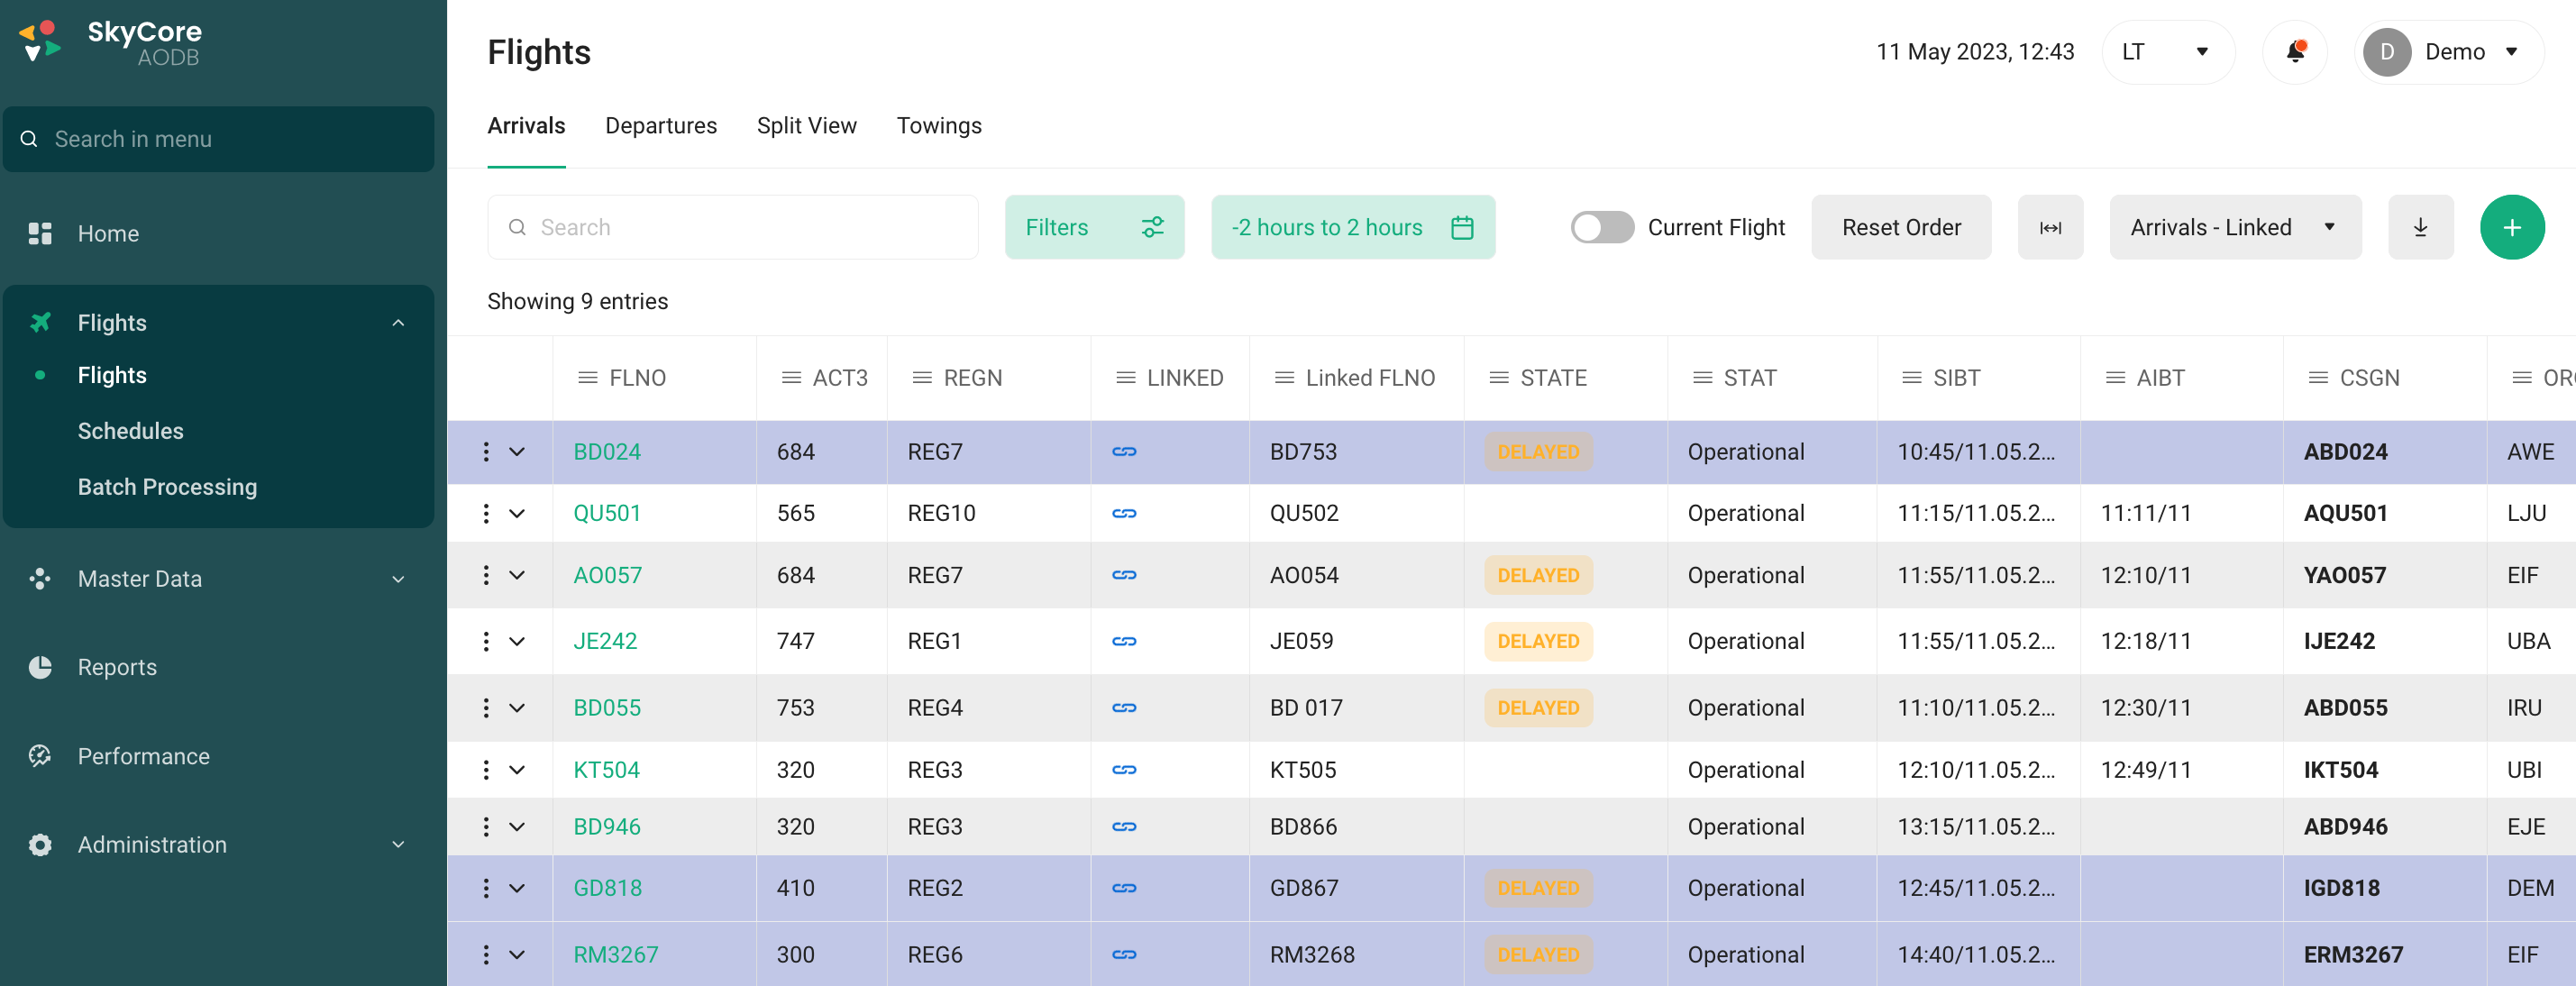
Task: Open the LT timezone dropdown
Action: tap(2167, 52)
